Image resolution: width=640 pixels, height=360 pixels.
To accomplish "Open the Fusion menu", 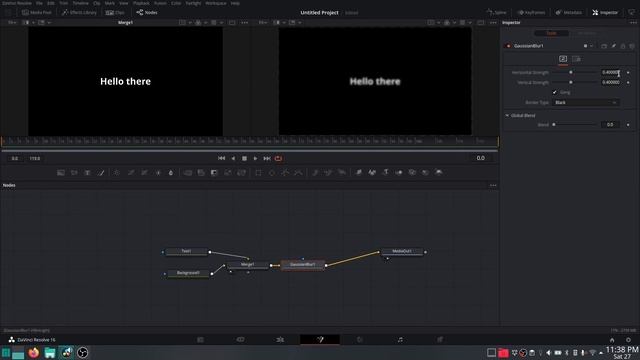I will 160,3.
